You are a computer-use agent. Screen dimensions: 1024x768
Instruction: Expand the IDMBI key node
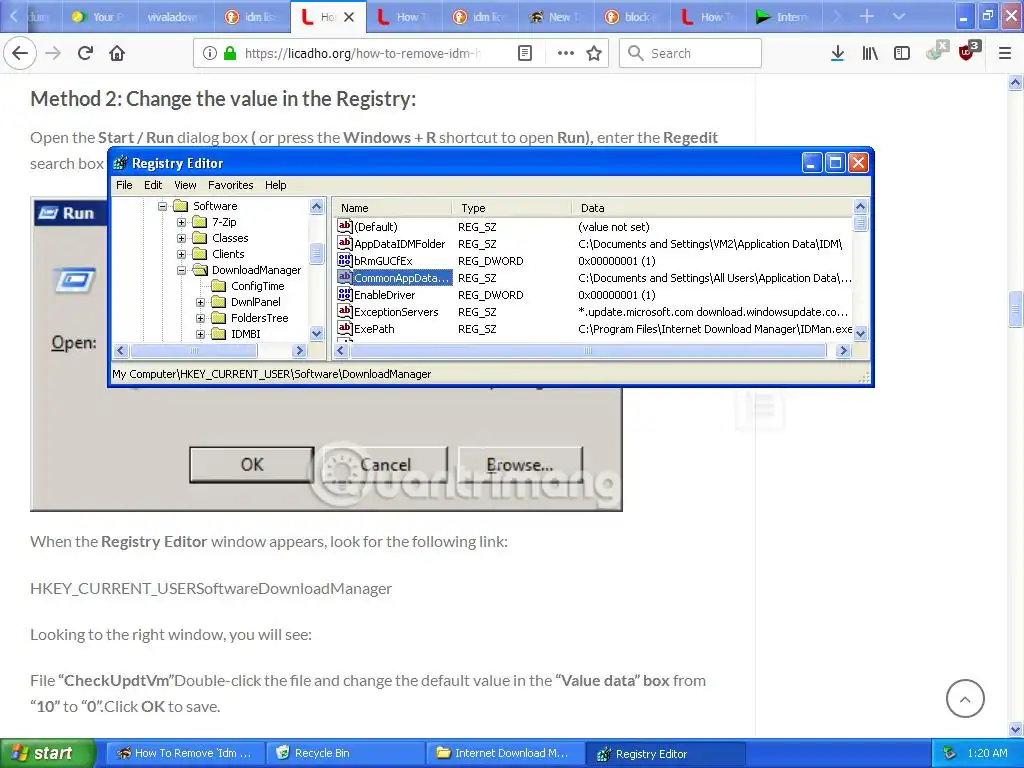[200, 334]
